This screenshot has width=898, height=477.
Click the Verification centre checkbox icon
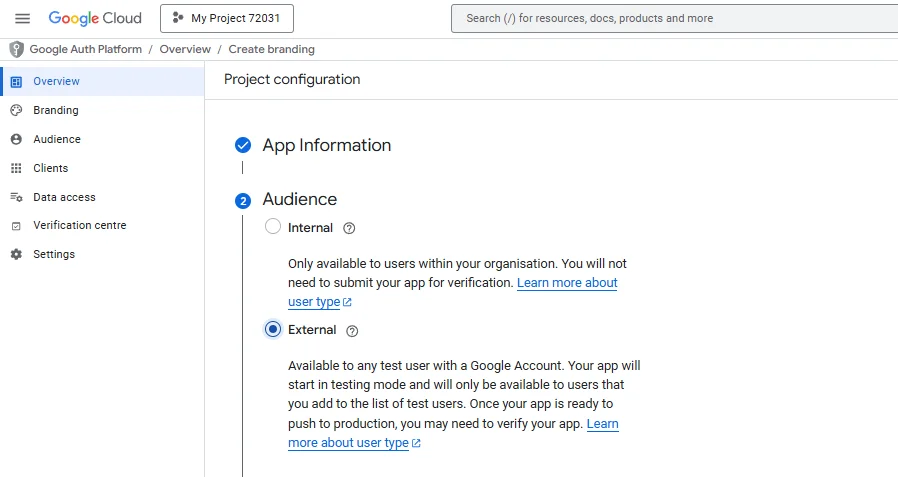[x=16, y=226]
